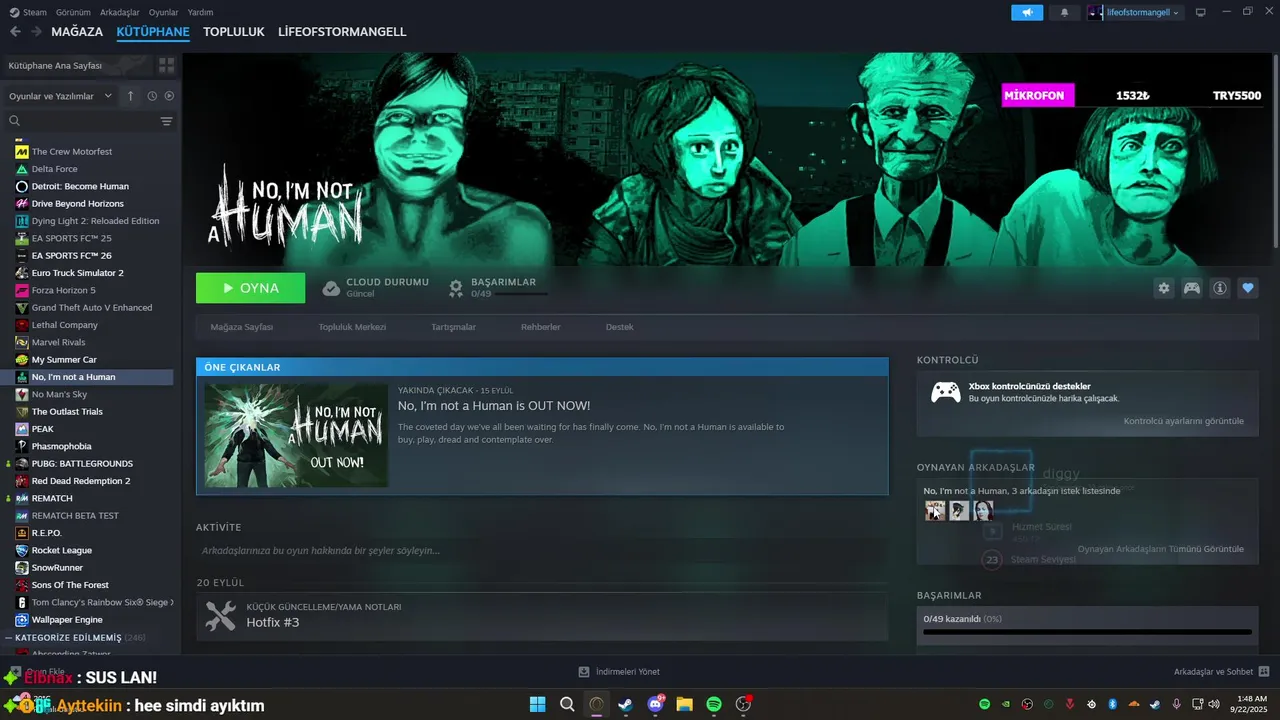
Task: Open controller configuration icon
Action: [x=1192, y=288]
